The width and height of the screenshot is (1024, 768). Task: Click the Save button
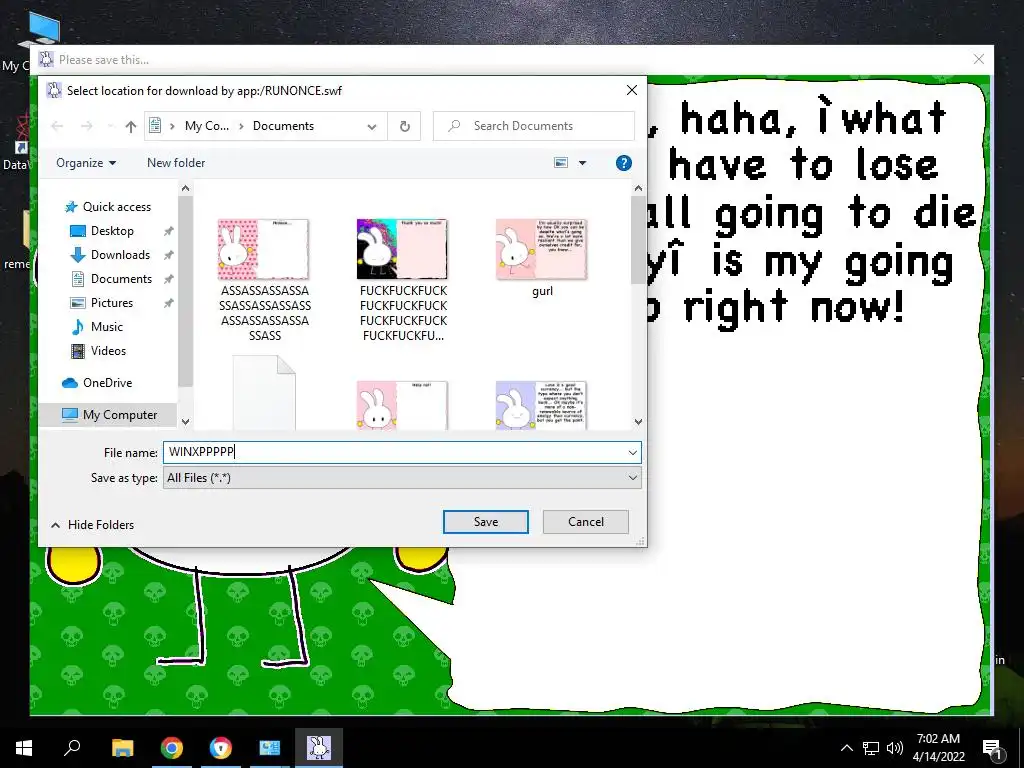(x=485, y=522)
